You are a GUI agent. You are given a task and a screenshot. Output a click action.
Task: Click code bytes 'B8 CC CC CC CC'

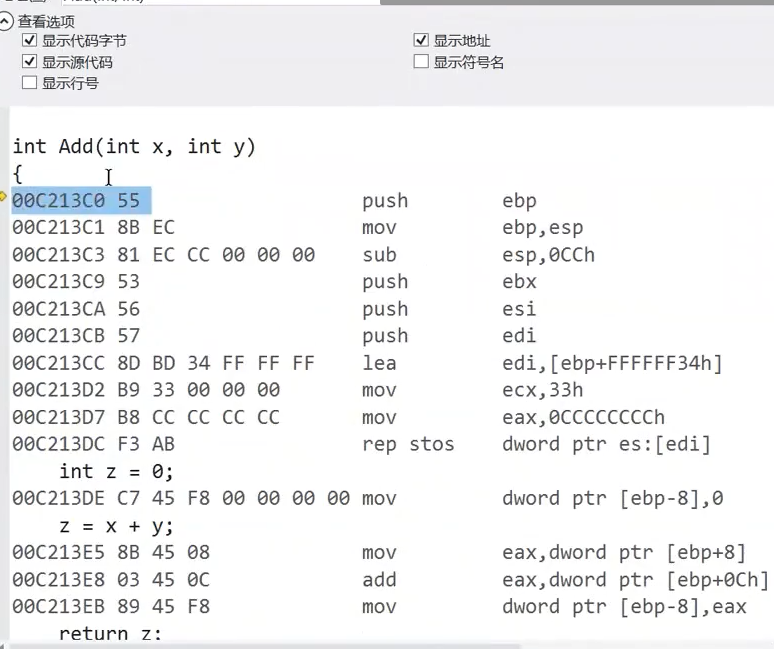click(x=198, y=417)
